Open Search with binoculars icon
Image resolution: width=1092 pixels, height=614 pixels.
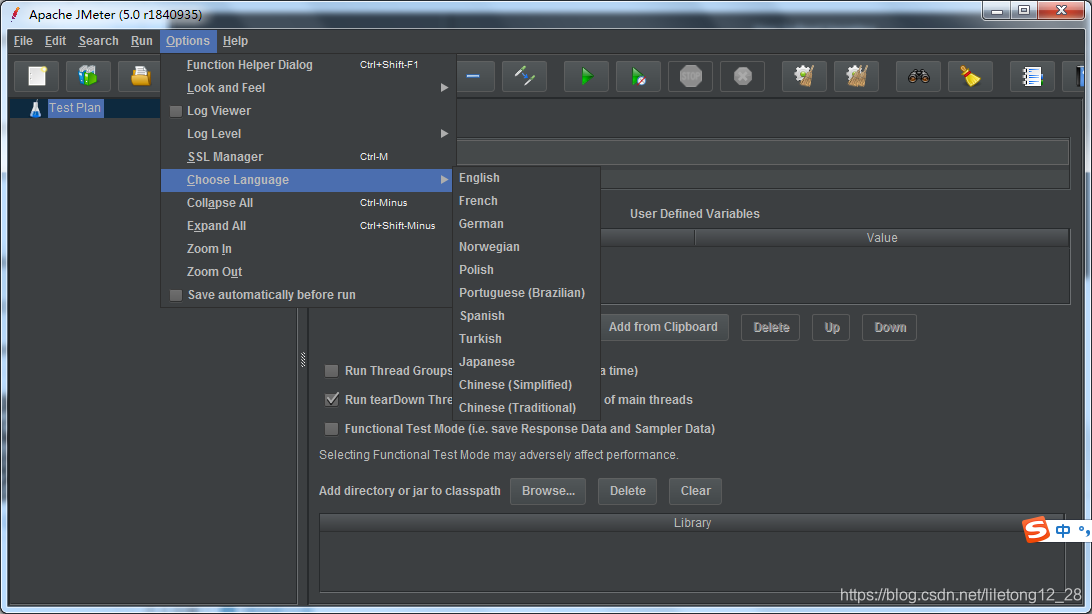[919, 76]
